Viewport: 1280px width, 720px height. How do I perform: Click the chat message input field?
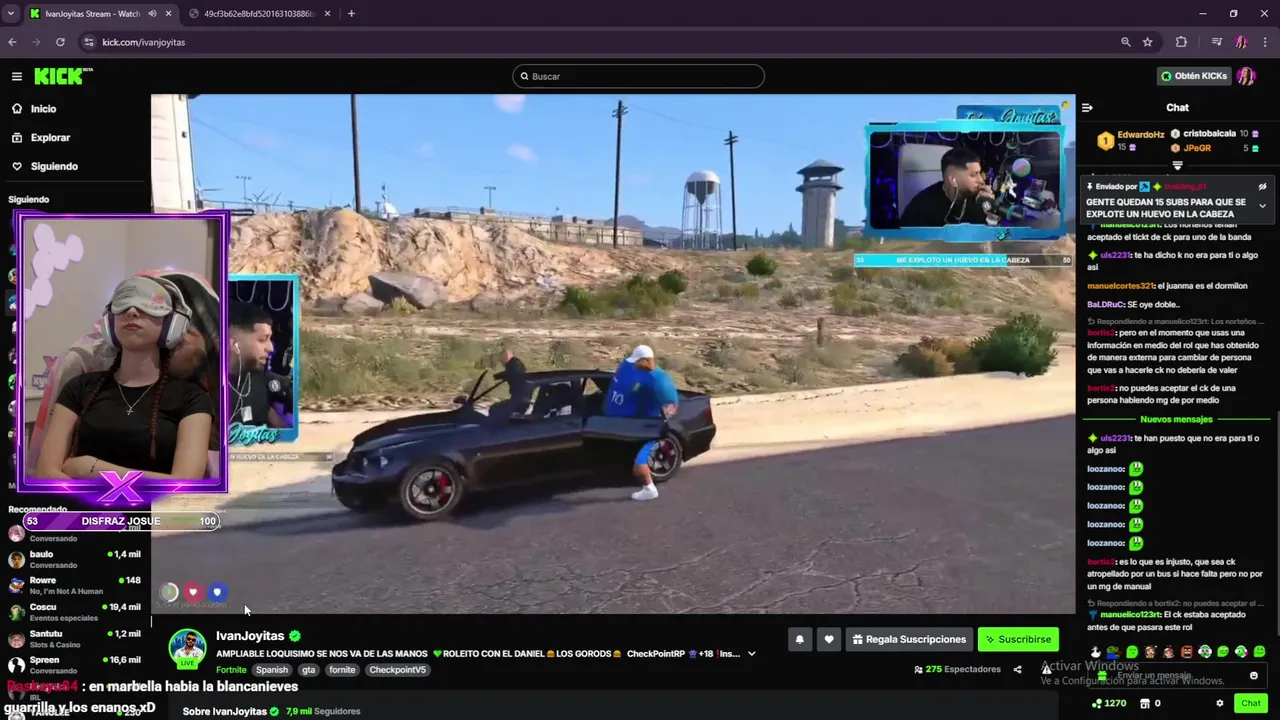tap(1175, 675)
